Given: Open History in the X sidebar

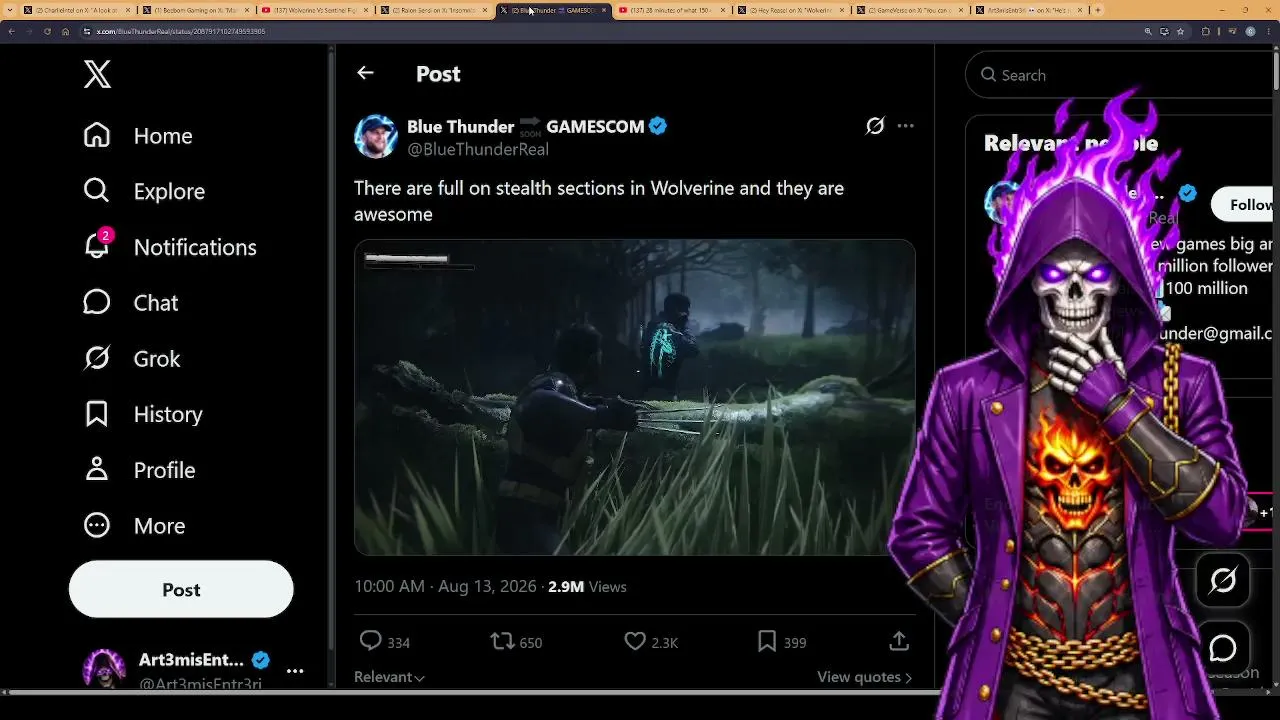Looking at the screenshot, I should point(143,414).
